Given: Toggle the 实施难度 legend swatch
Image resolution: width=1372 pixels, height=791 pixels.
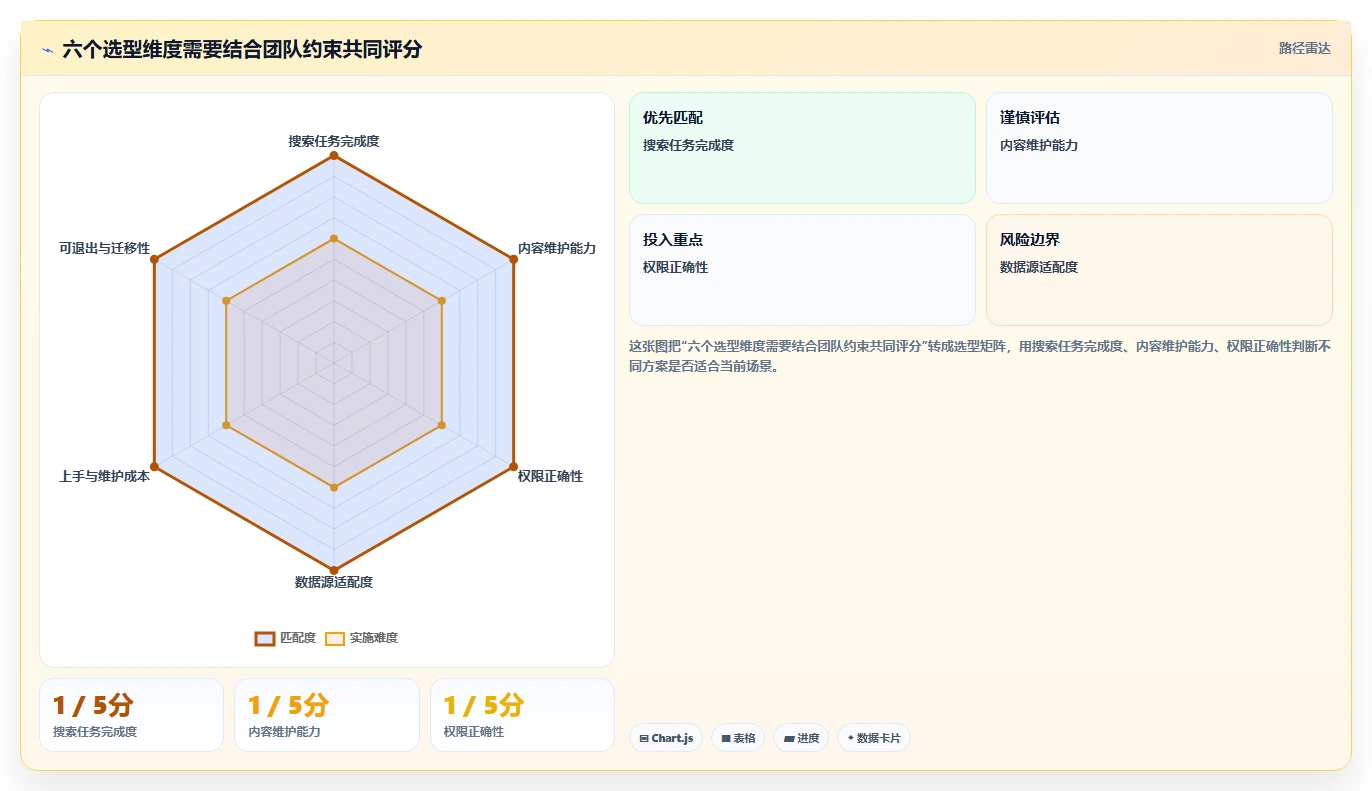Looking at the screenshot, I should click(x=335, y=638).
